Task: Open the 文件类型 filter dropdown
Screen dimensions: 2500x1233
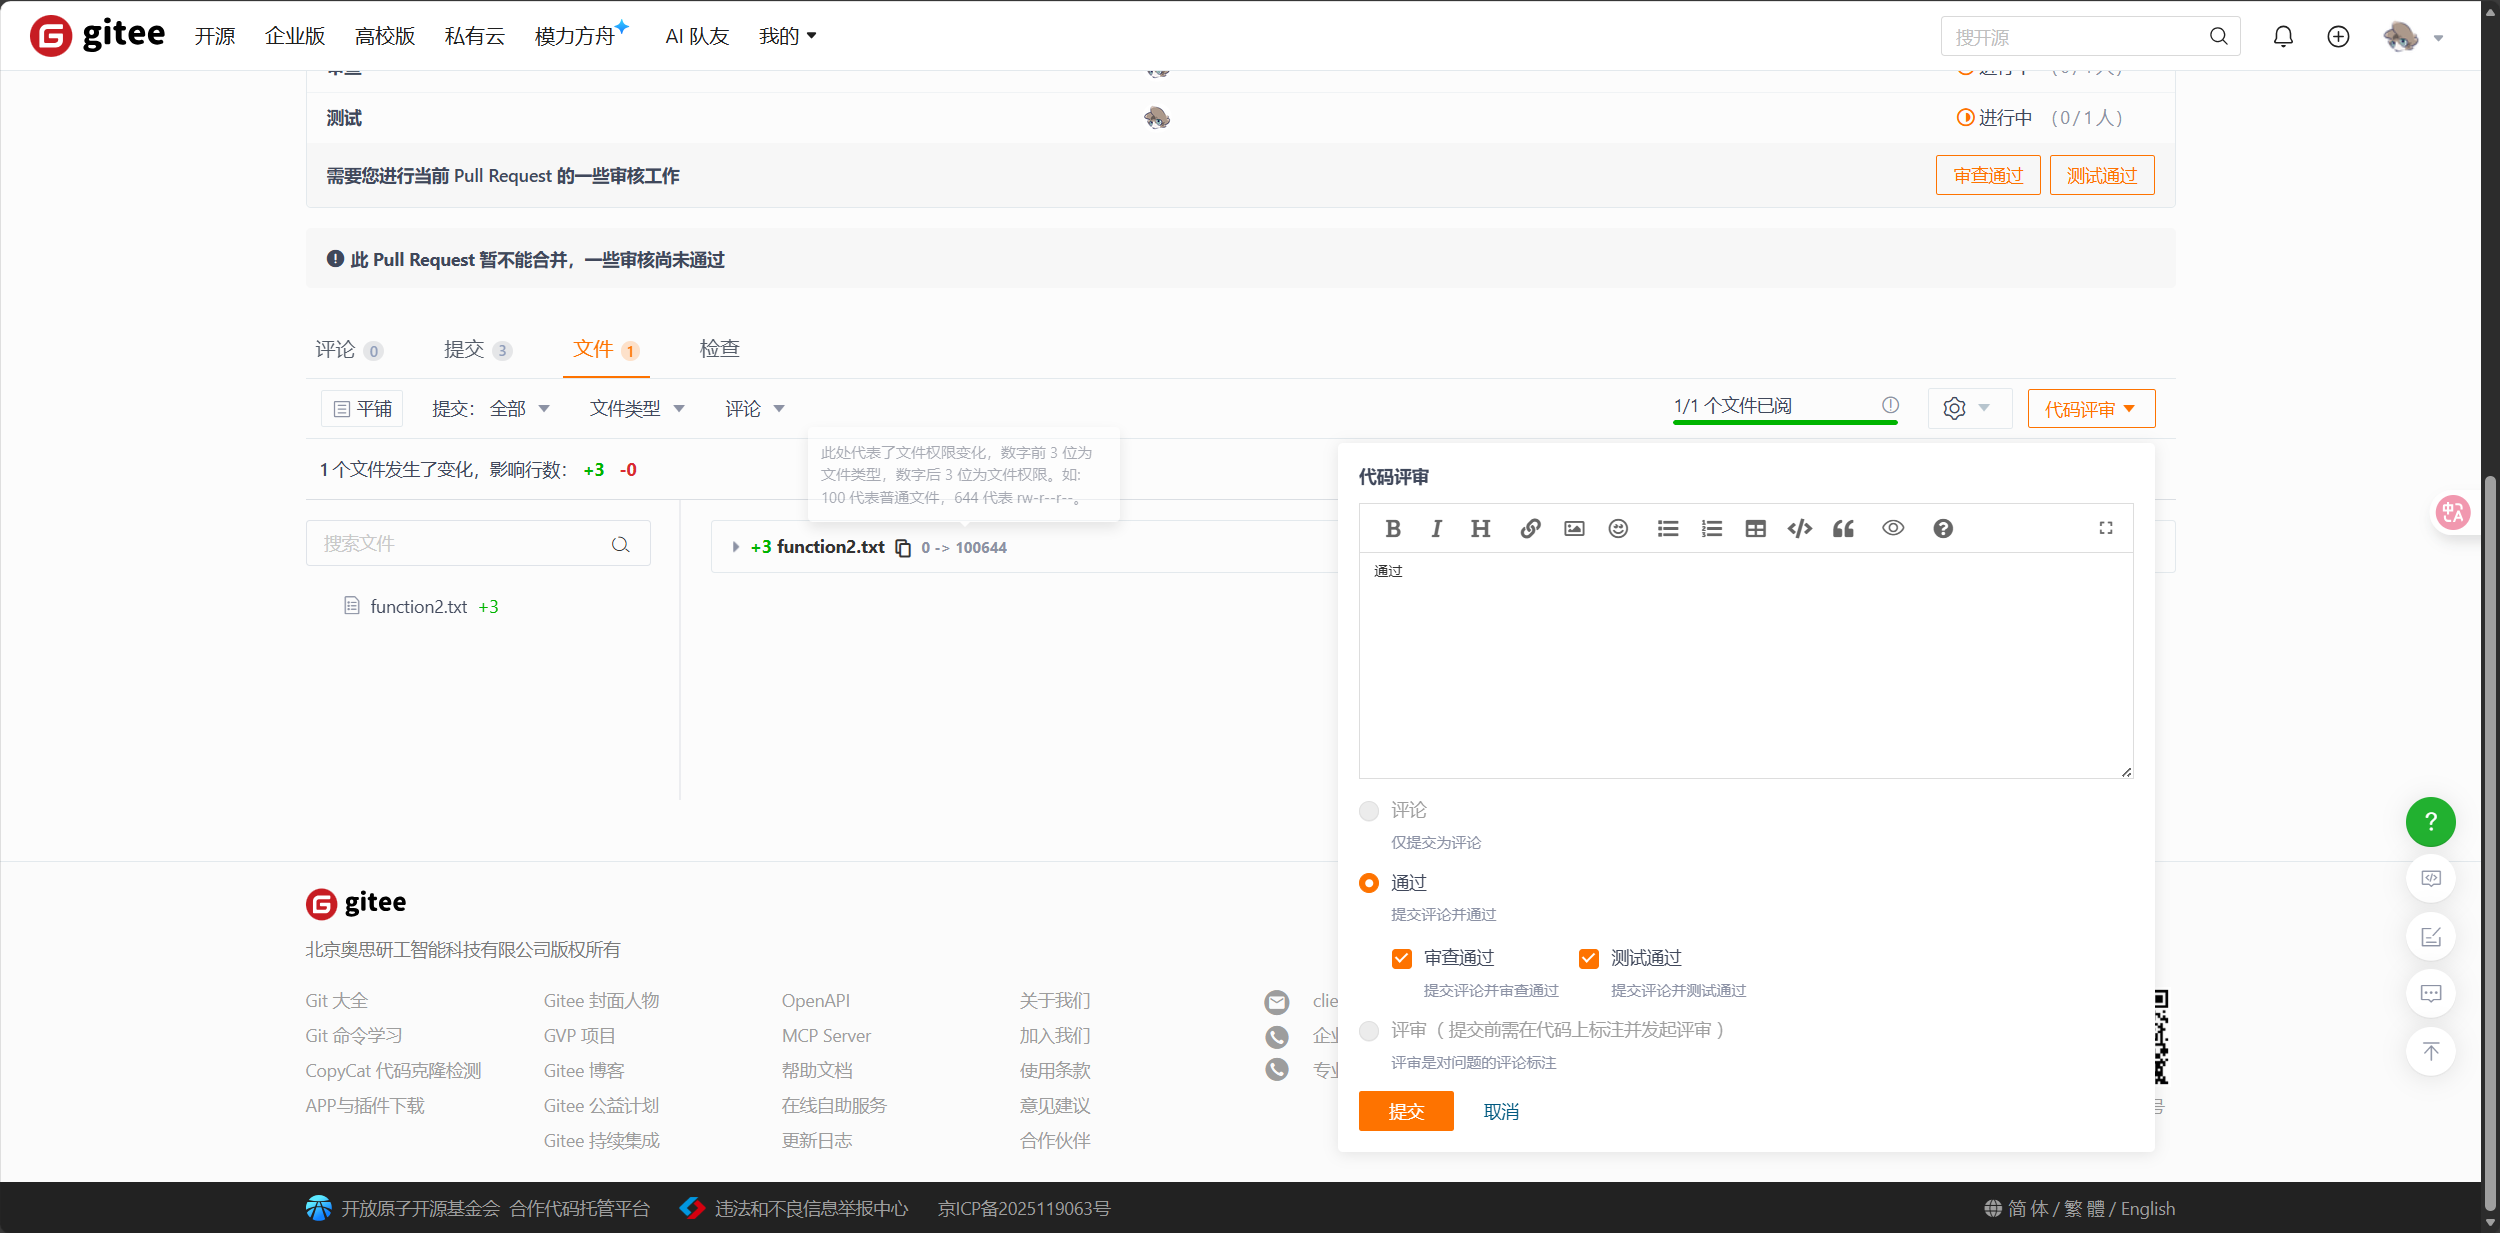Action: click(637, 409)
